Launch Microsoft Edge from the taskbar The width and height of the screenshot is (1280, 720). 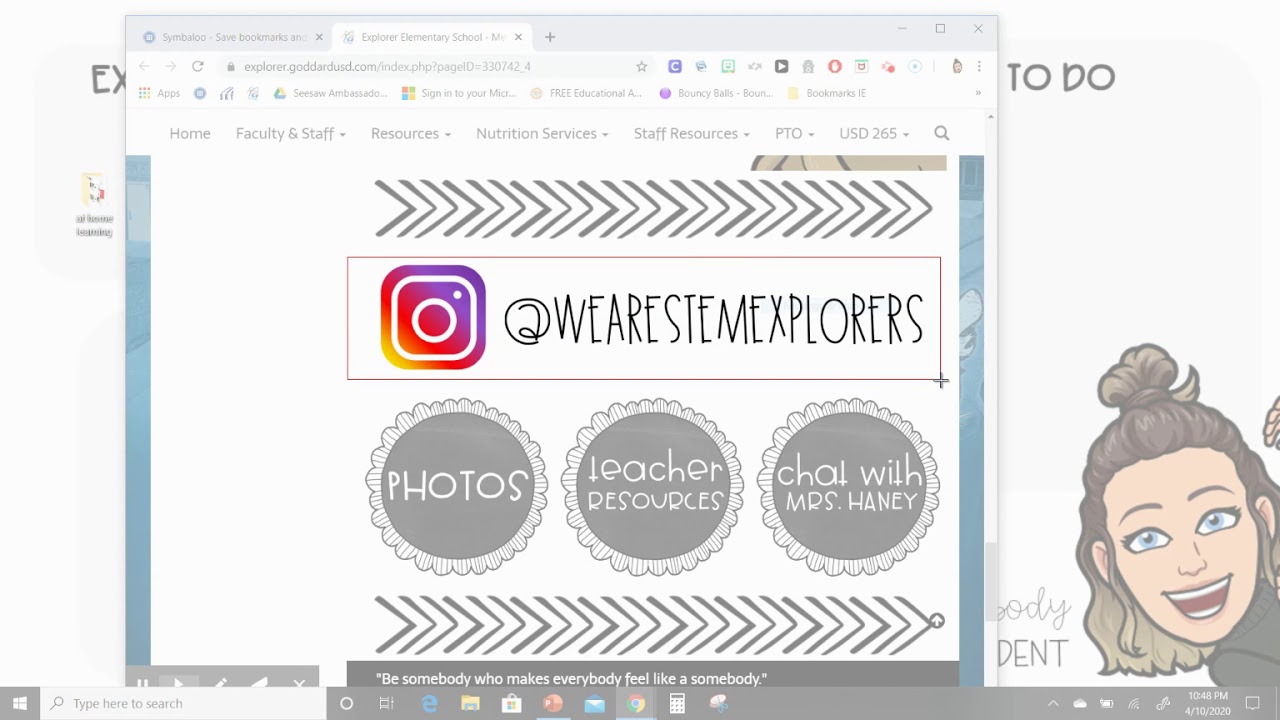(x=429, y=703)
